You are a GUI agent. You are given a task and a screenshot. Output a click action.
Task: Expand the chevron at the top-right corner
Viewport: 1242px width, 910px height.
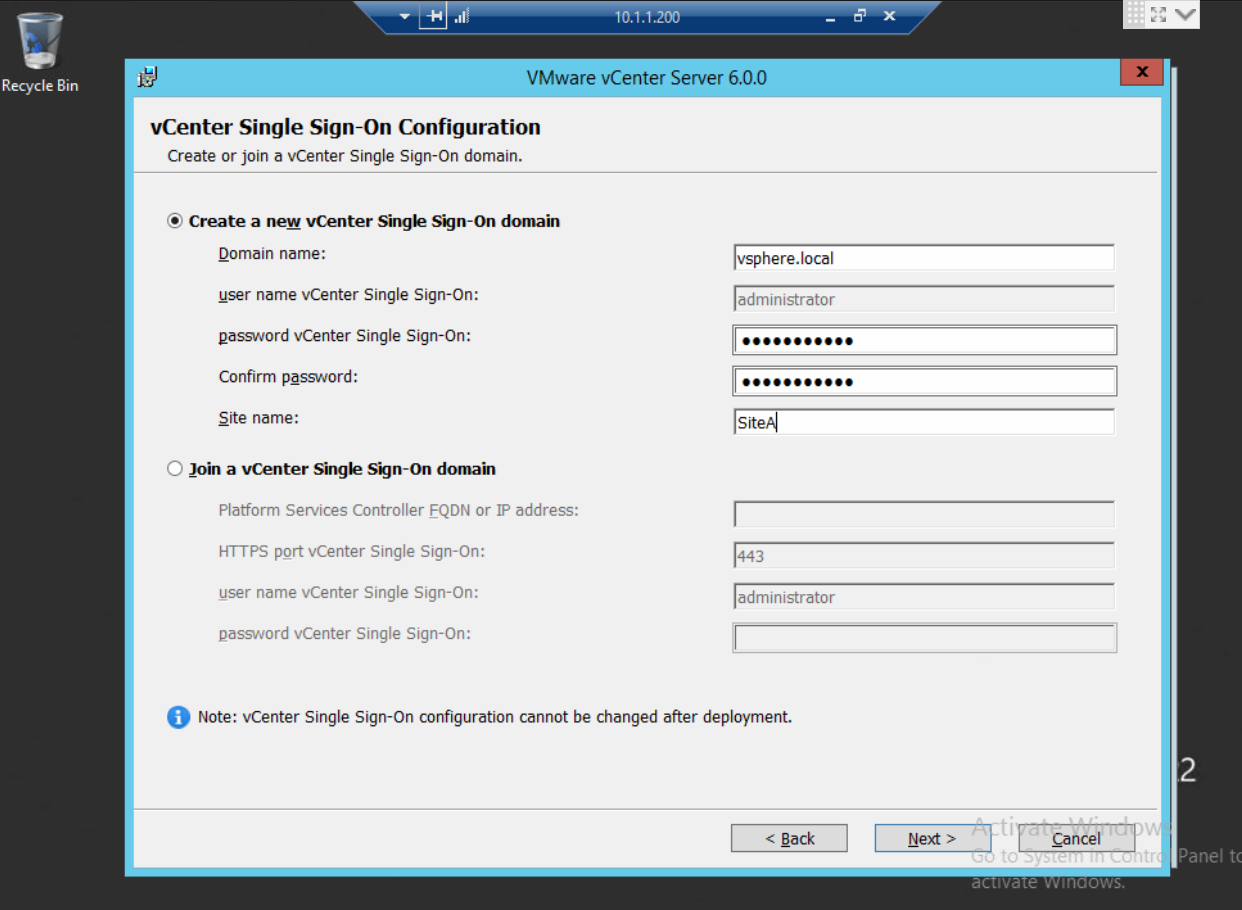1185,14
